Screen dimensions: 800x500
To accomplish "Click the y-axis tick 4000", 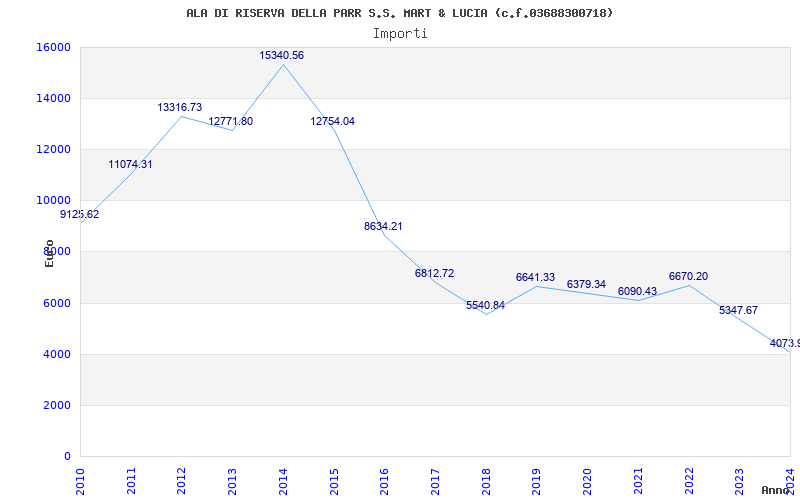I will pos(56,355).
